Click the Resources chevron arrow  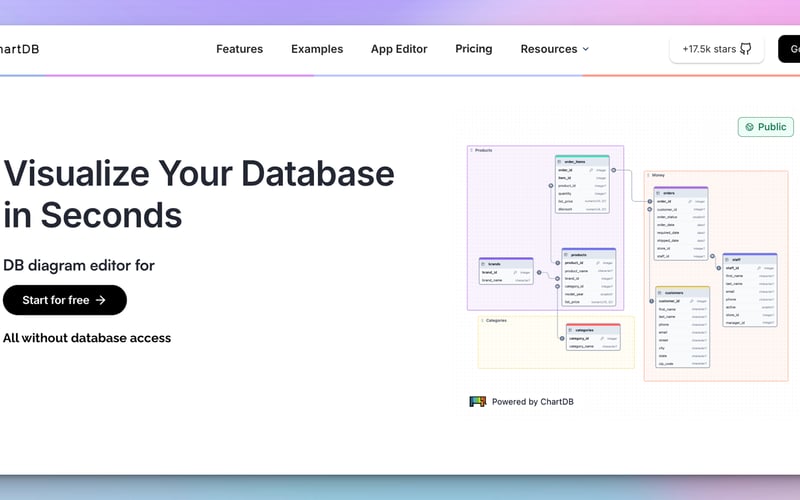click(586, 49)
